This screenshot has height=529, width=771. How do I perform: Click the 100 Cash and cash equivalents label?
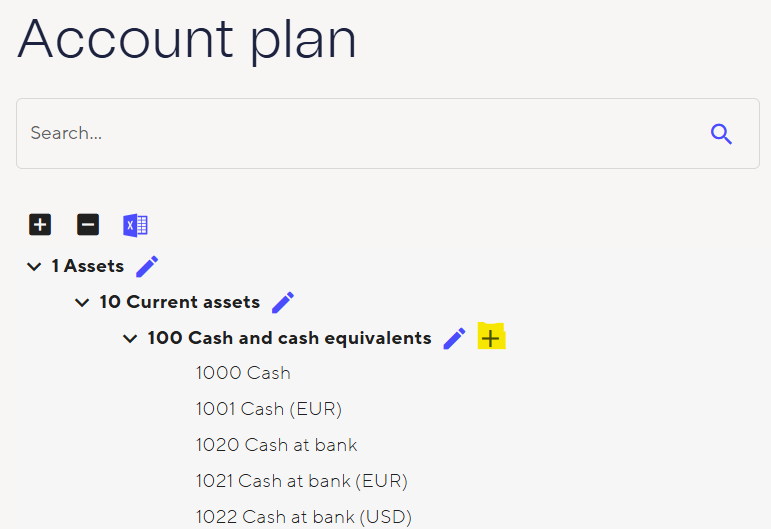coord(289,338)
